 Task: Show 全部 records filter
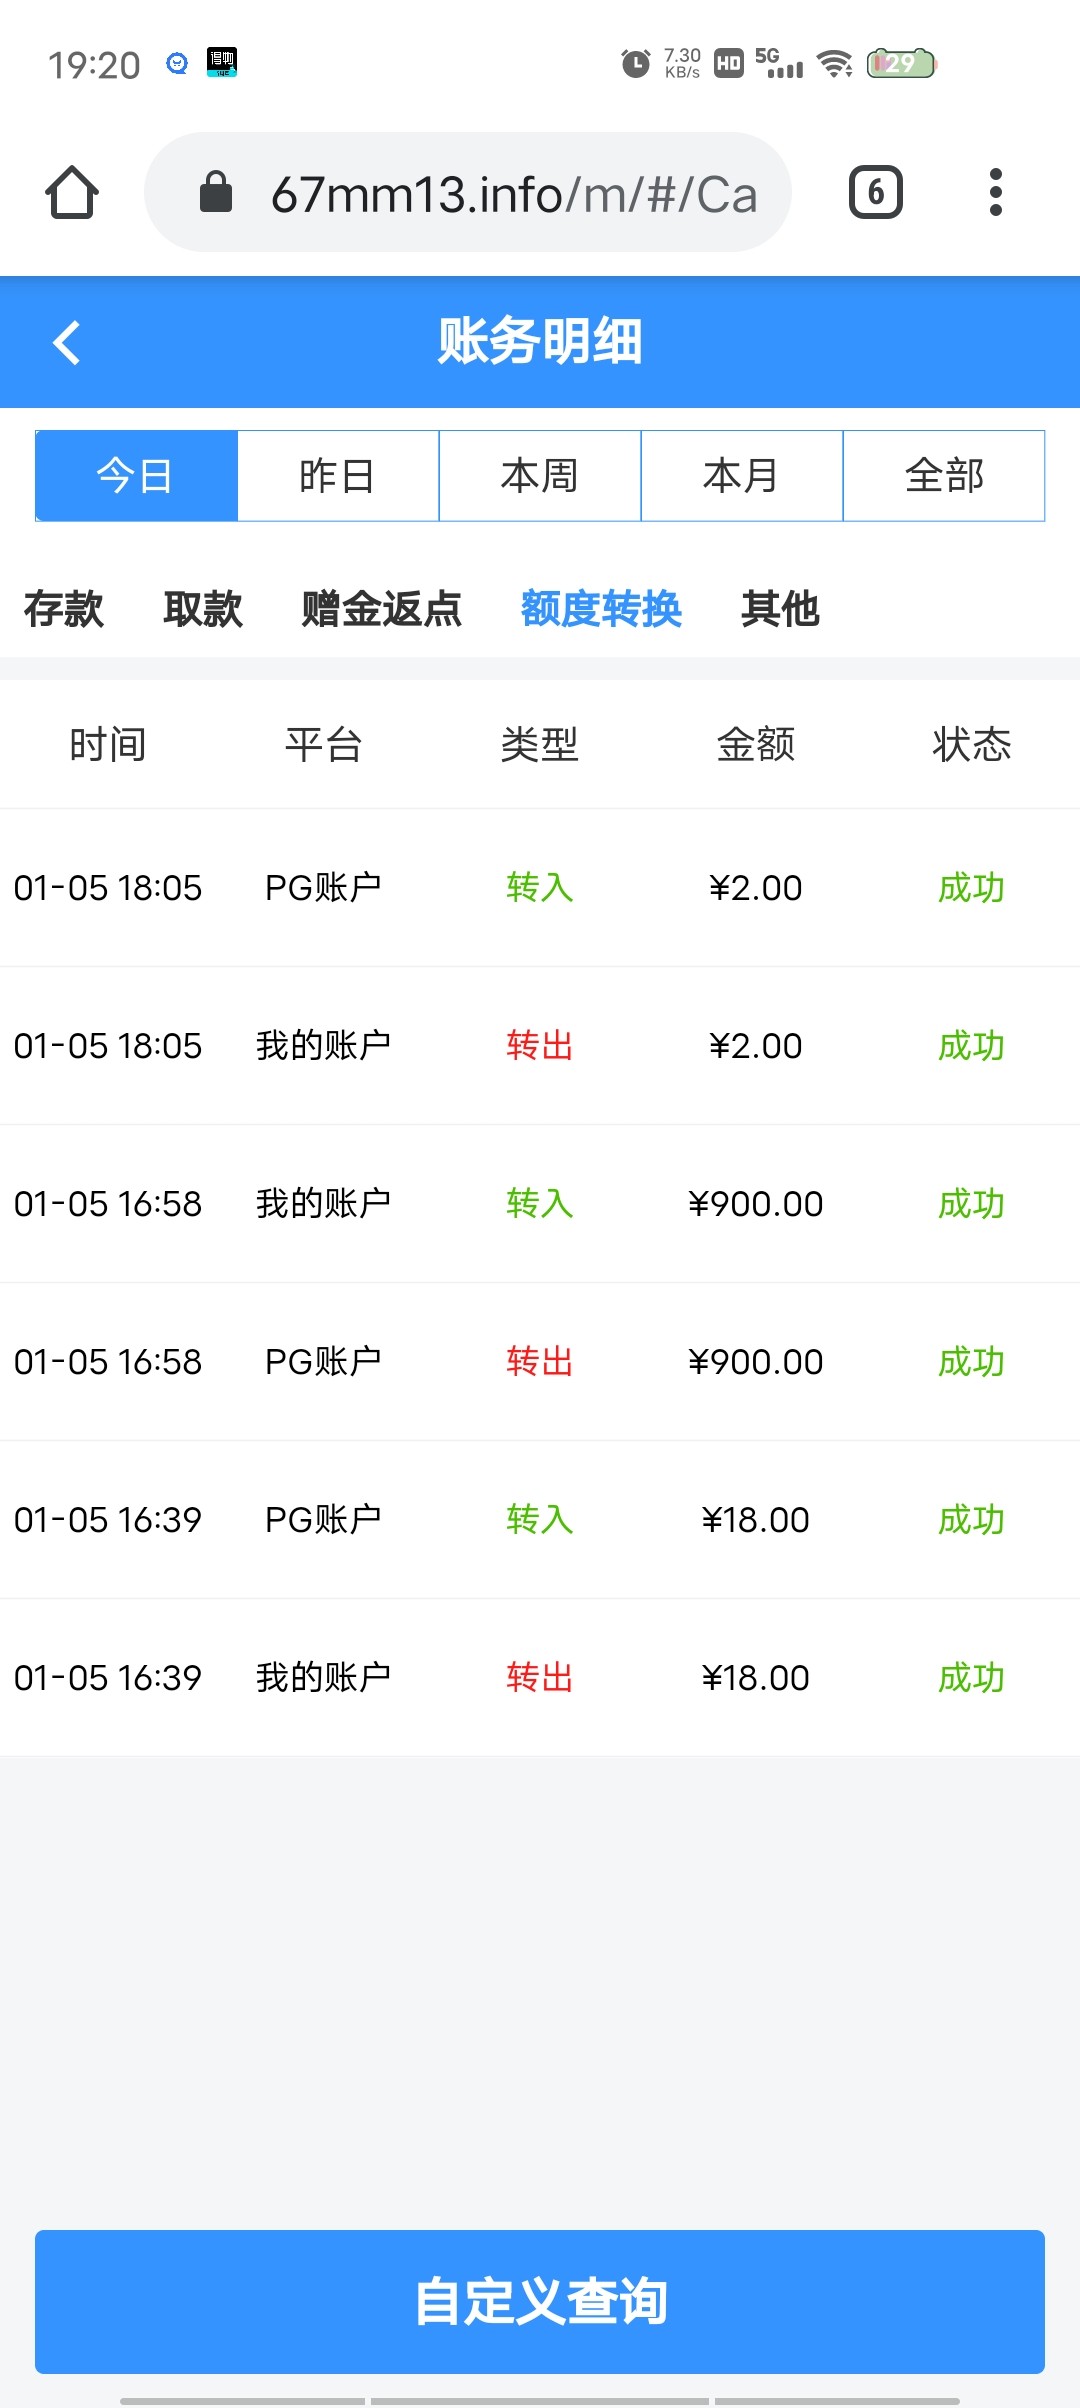tap(944, 476)
